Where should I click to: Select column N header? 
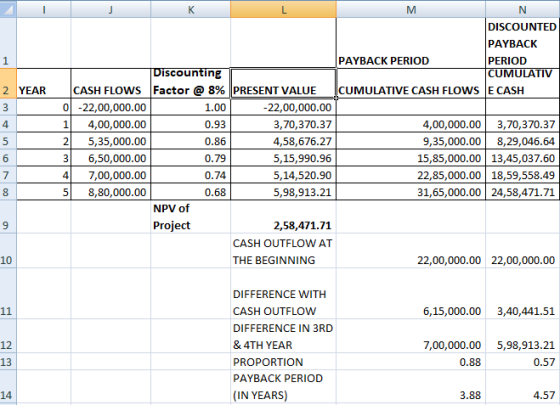(x=522, y=9)
